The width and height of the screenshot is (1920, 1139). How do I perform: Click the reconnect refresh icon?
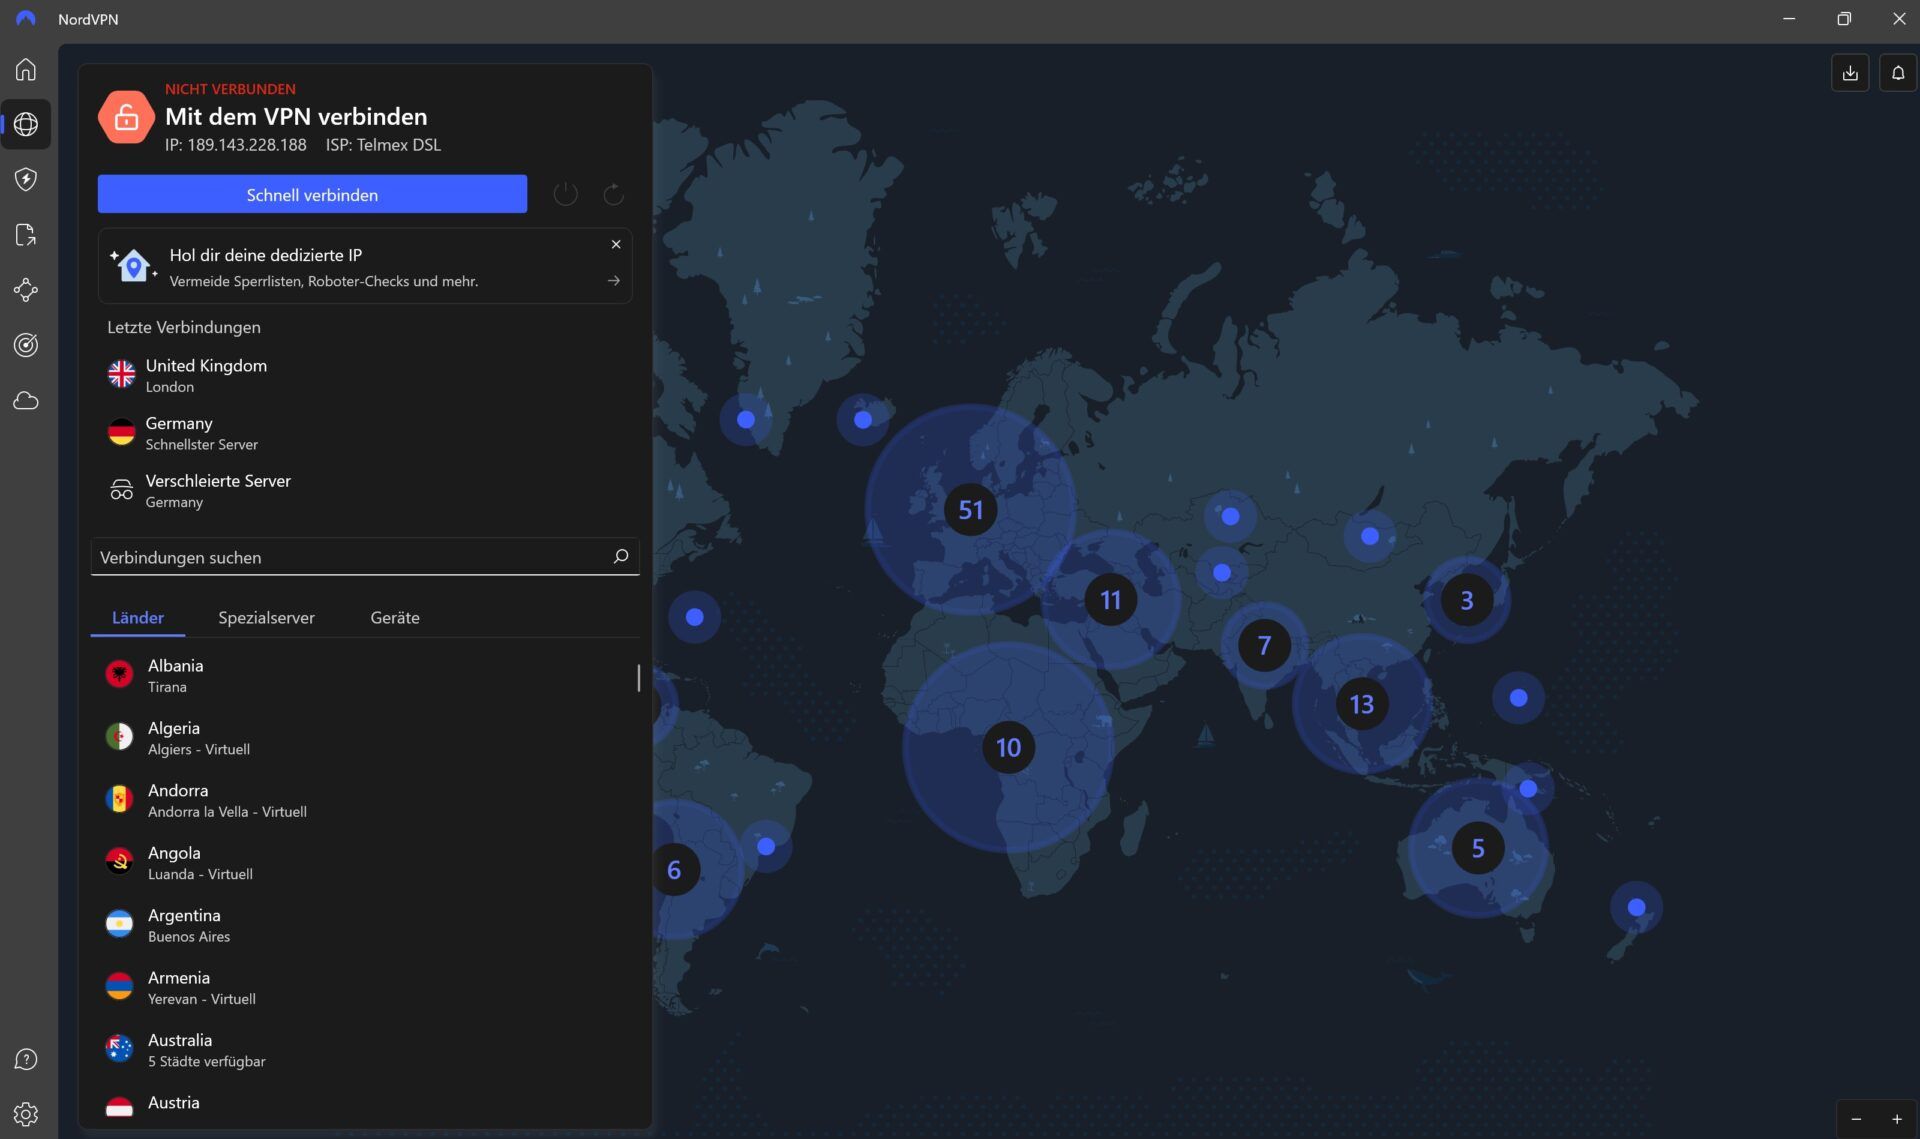coord(614,194)
